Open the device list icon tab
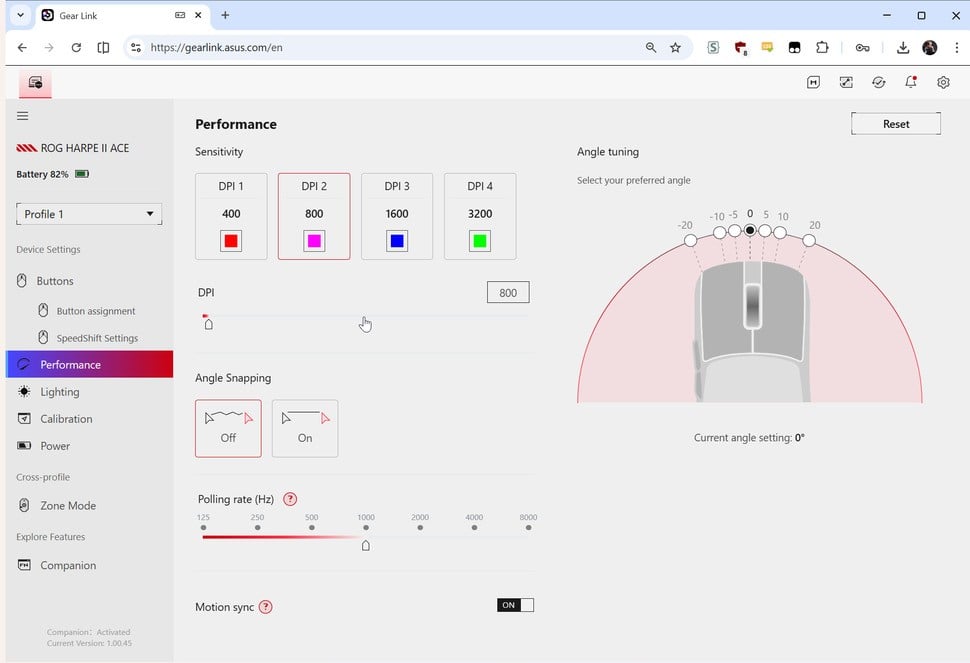970x663 pixels. click(x=35, y=83)
